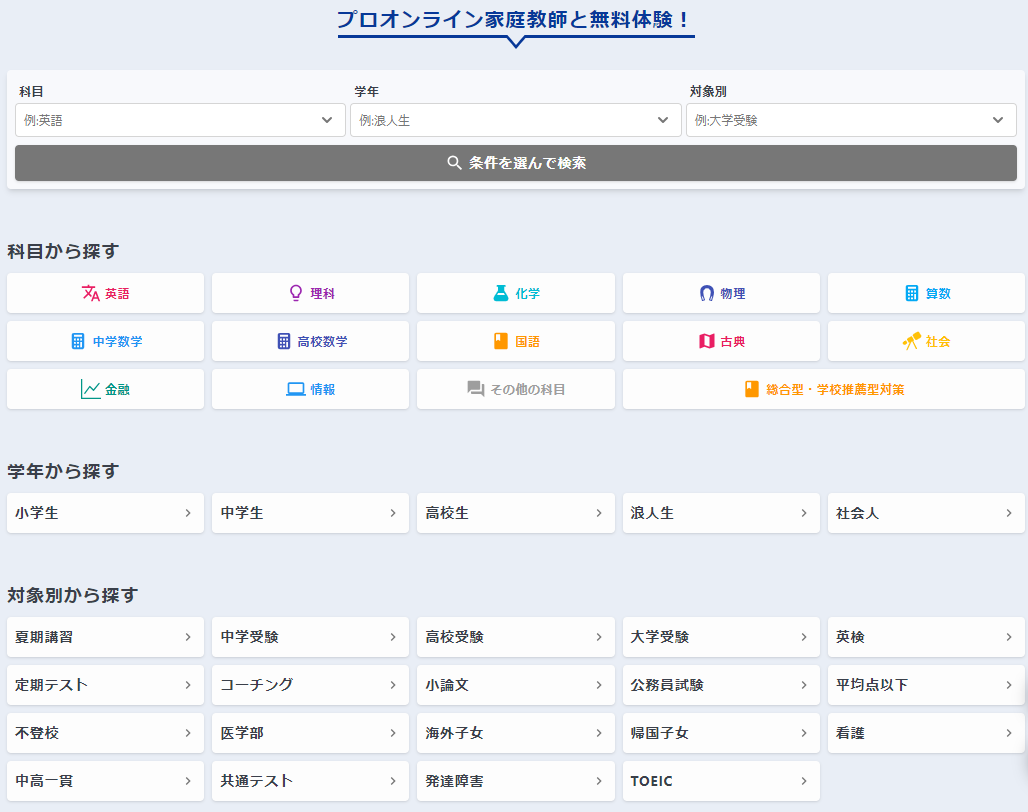Choose the 高校数学 subject label
Screen dimensions: 1028x812
point(323,341)
